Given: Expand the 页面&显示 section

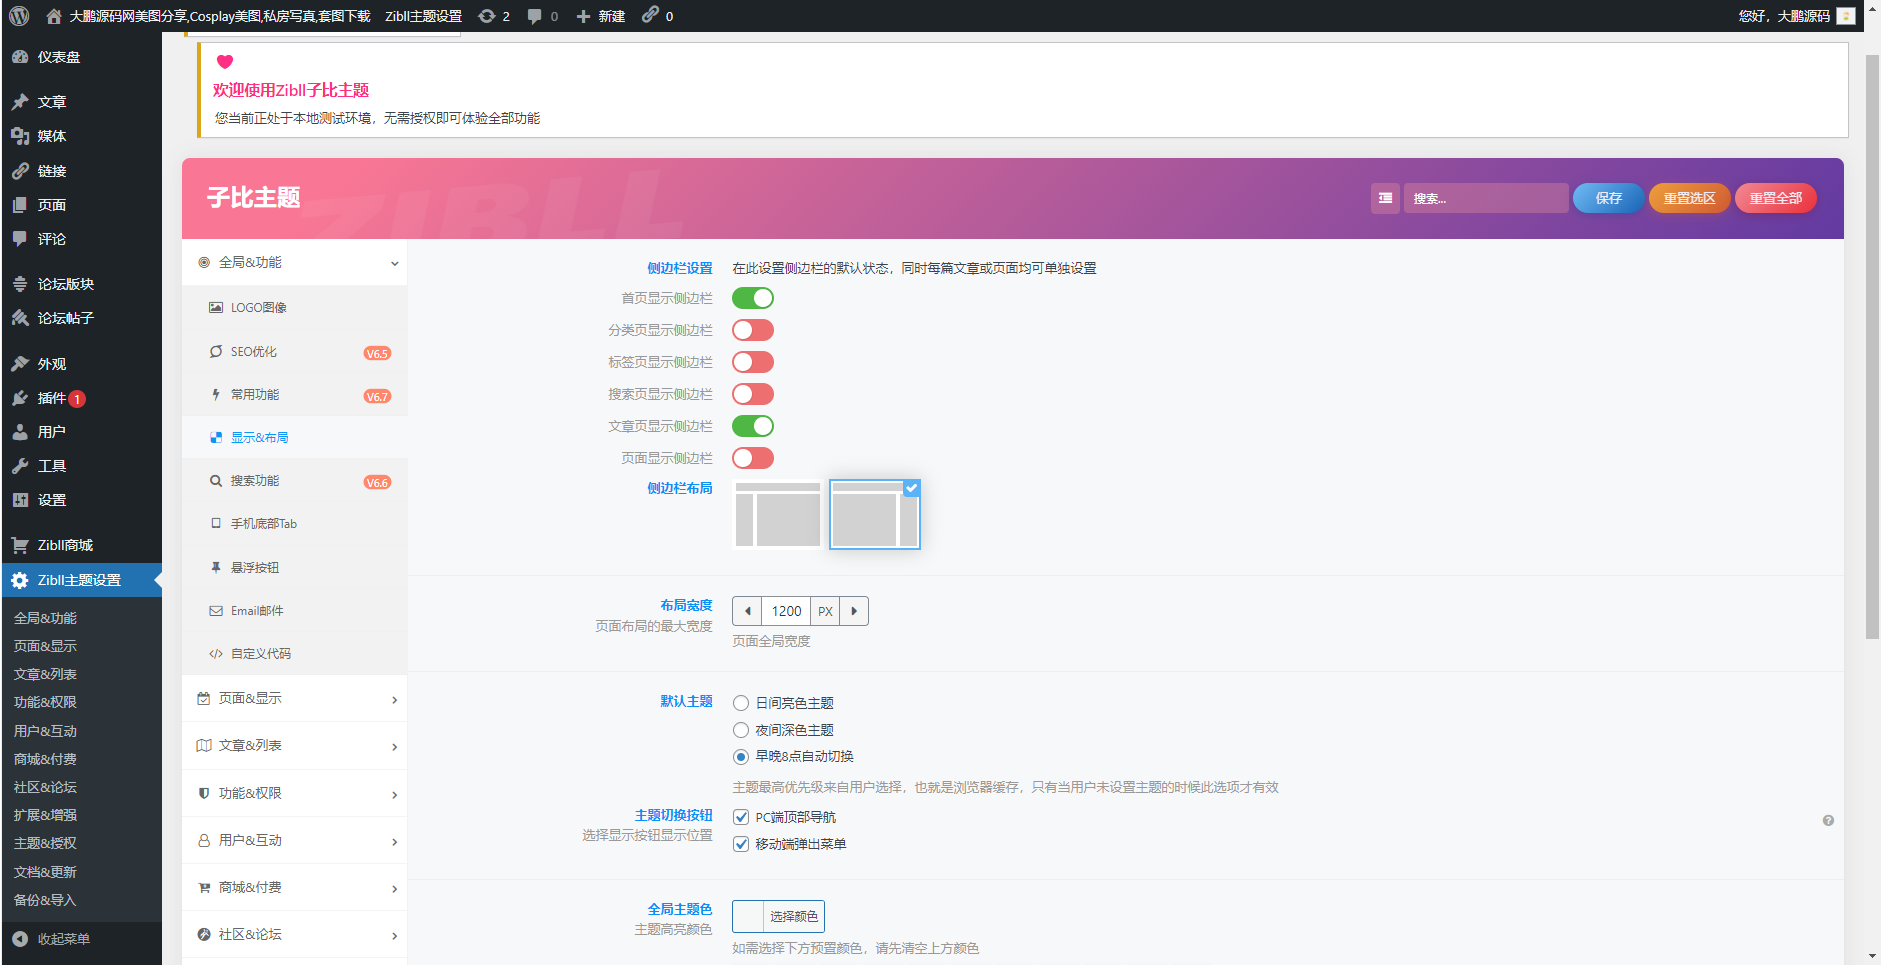Looking at the screenshot, I should (294, 697).
